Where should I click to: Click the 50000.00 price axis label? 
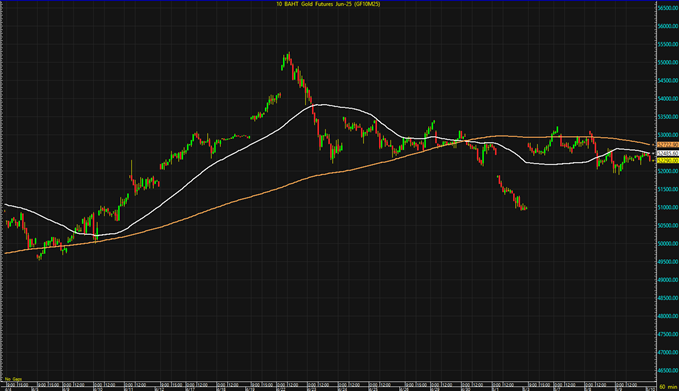668,244
